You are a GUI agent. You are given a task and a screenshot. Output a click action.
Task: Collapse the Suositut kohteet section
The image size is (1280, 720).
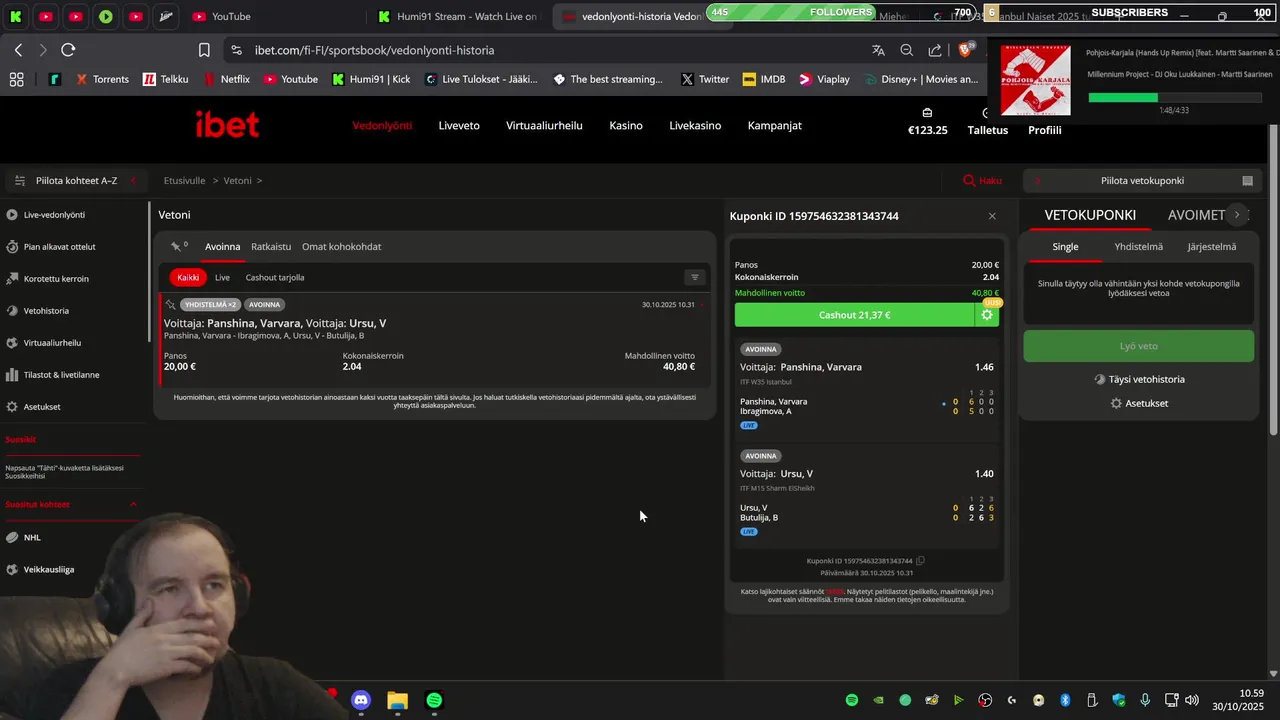pyautogui.click(x=133, y=505)
